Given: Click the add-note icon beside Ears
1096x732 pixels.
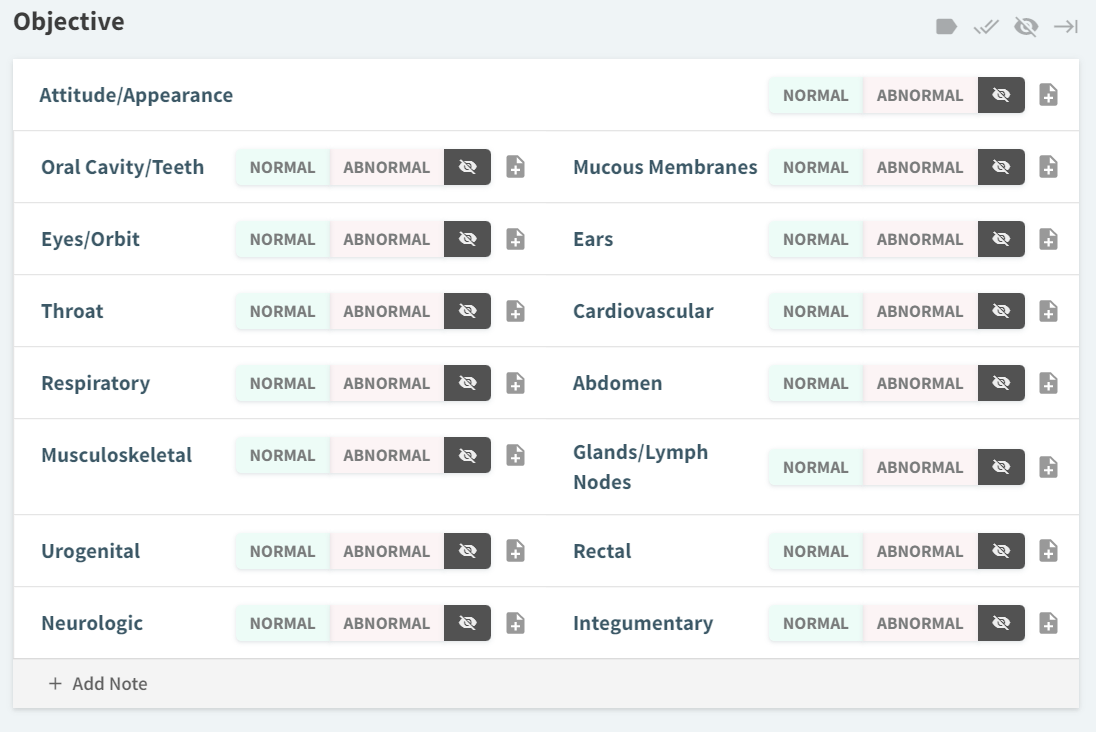Looking at the screenshot, I should pyautogui.click(x=1048, y=239).
